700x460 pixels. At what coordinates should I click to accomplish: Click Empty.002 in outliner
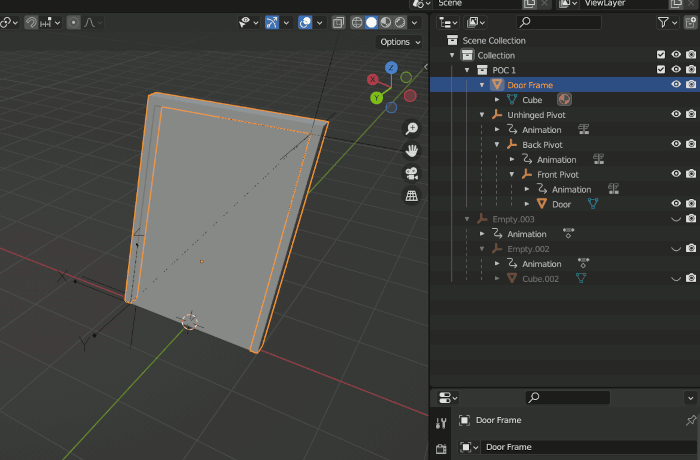click(528, 249)
